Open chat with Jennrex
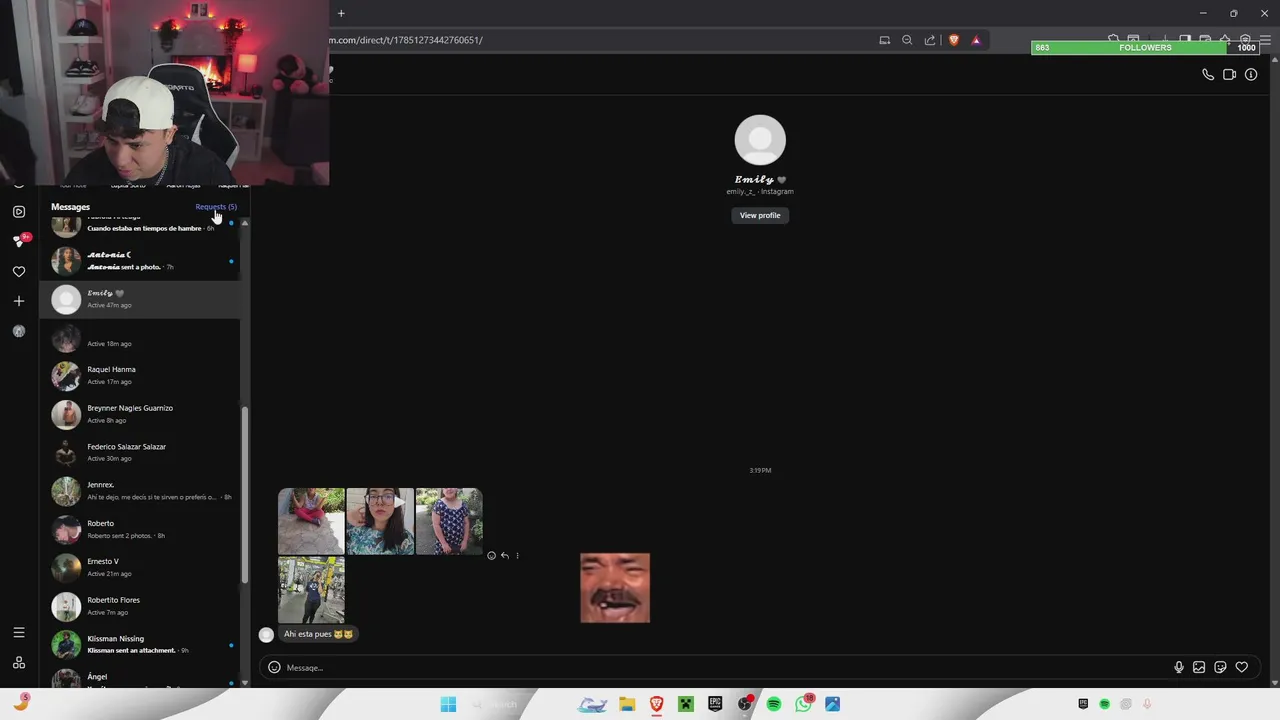The width and height of the screenshot is (1280, 720). pos(140,491)
